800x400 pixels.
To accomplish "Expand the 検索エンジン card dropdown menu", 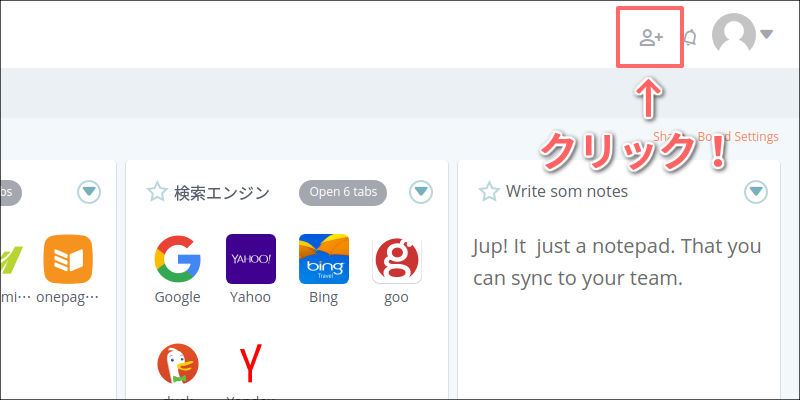I will (x=421, y=192).
